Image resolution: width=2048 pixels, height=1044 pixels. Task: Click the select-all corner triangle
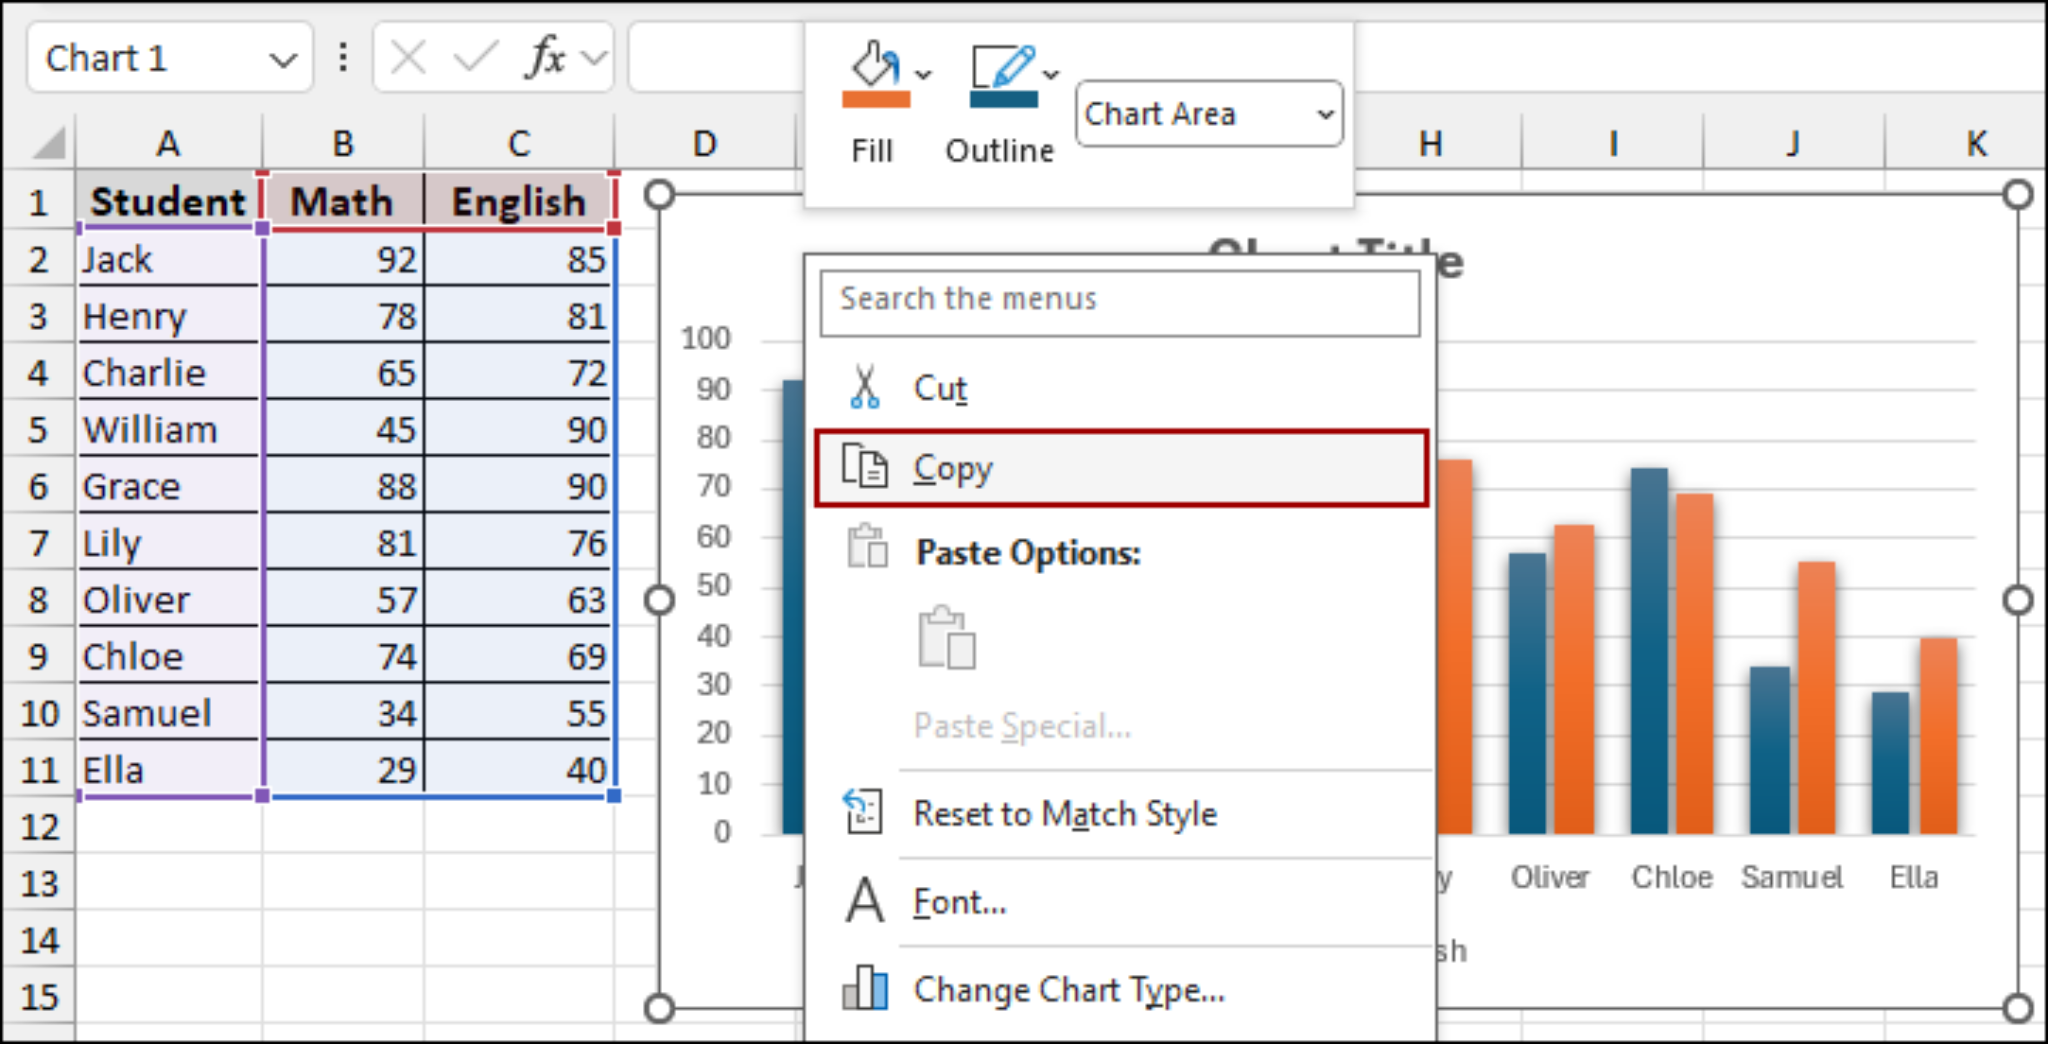coord(48,143)
